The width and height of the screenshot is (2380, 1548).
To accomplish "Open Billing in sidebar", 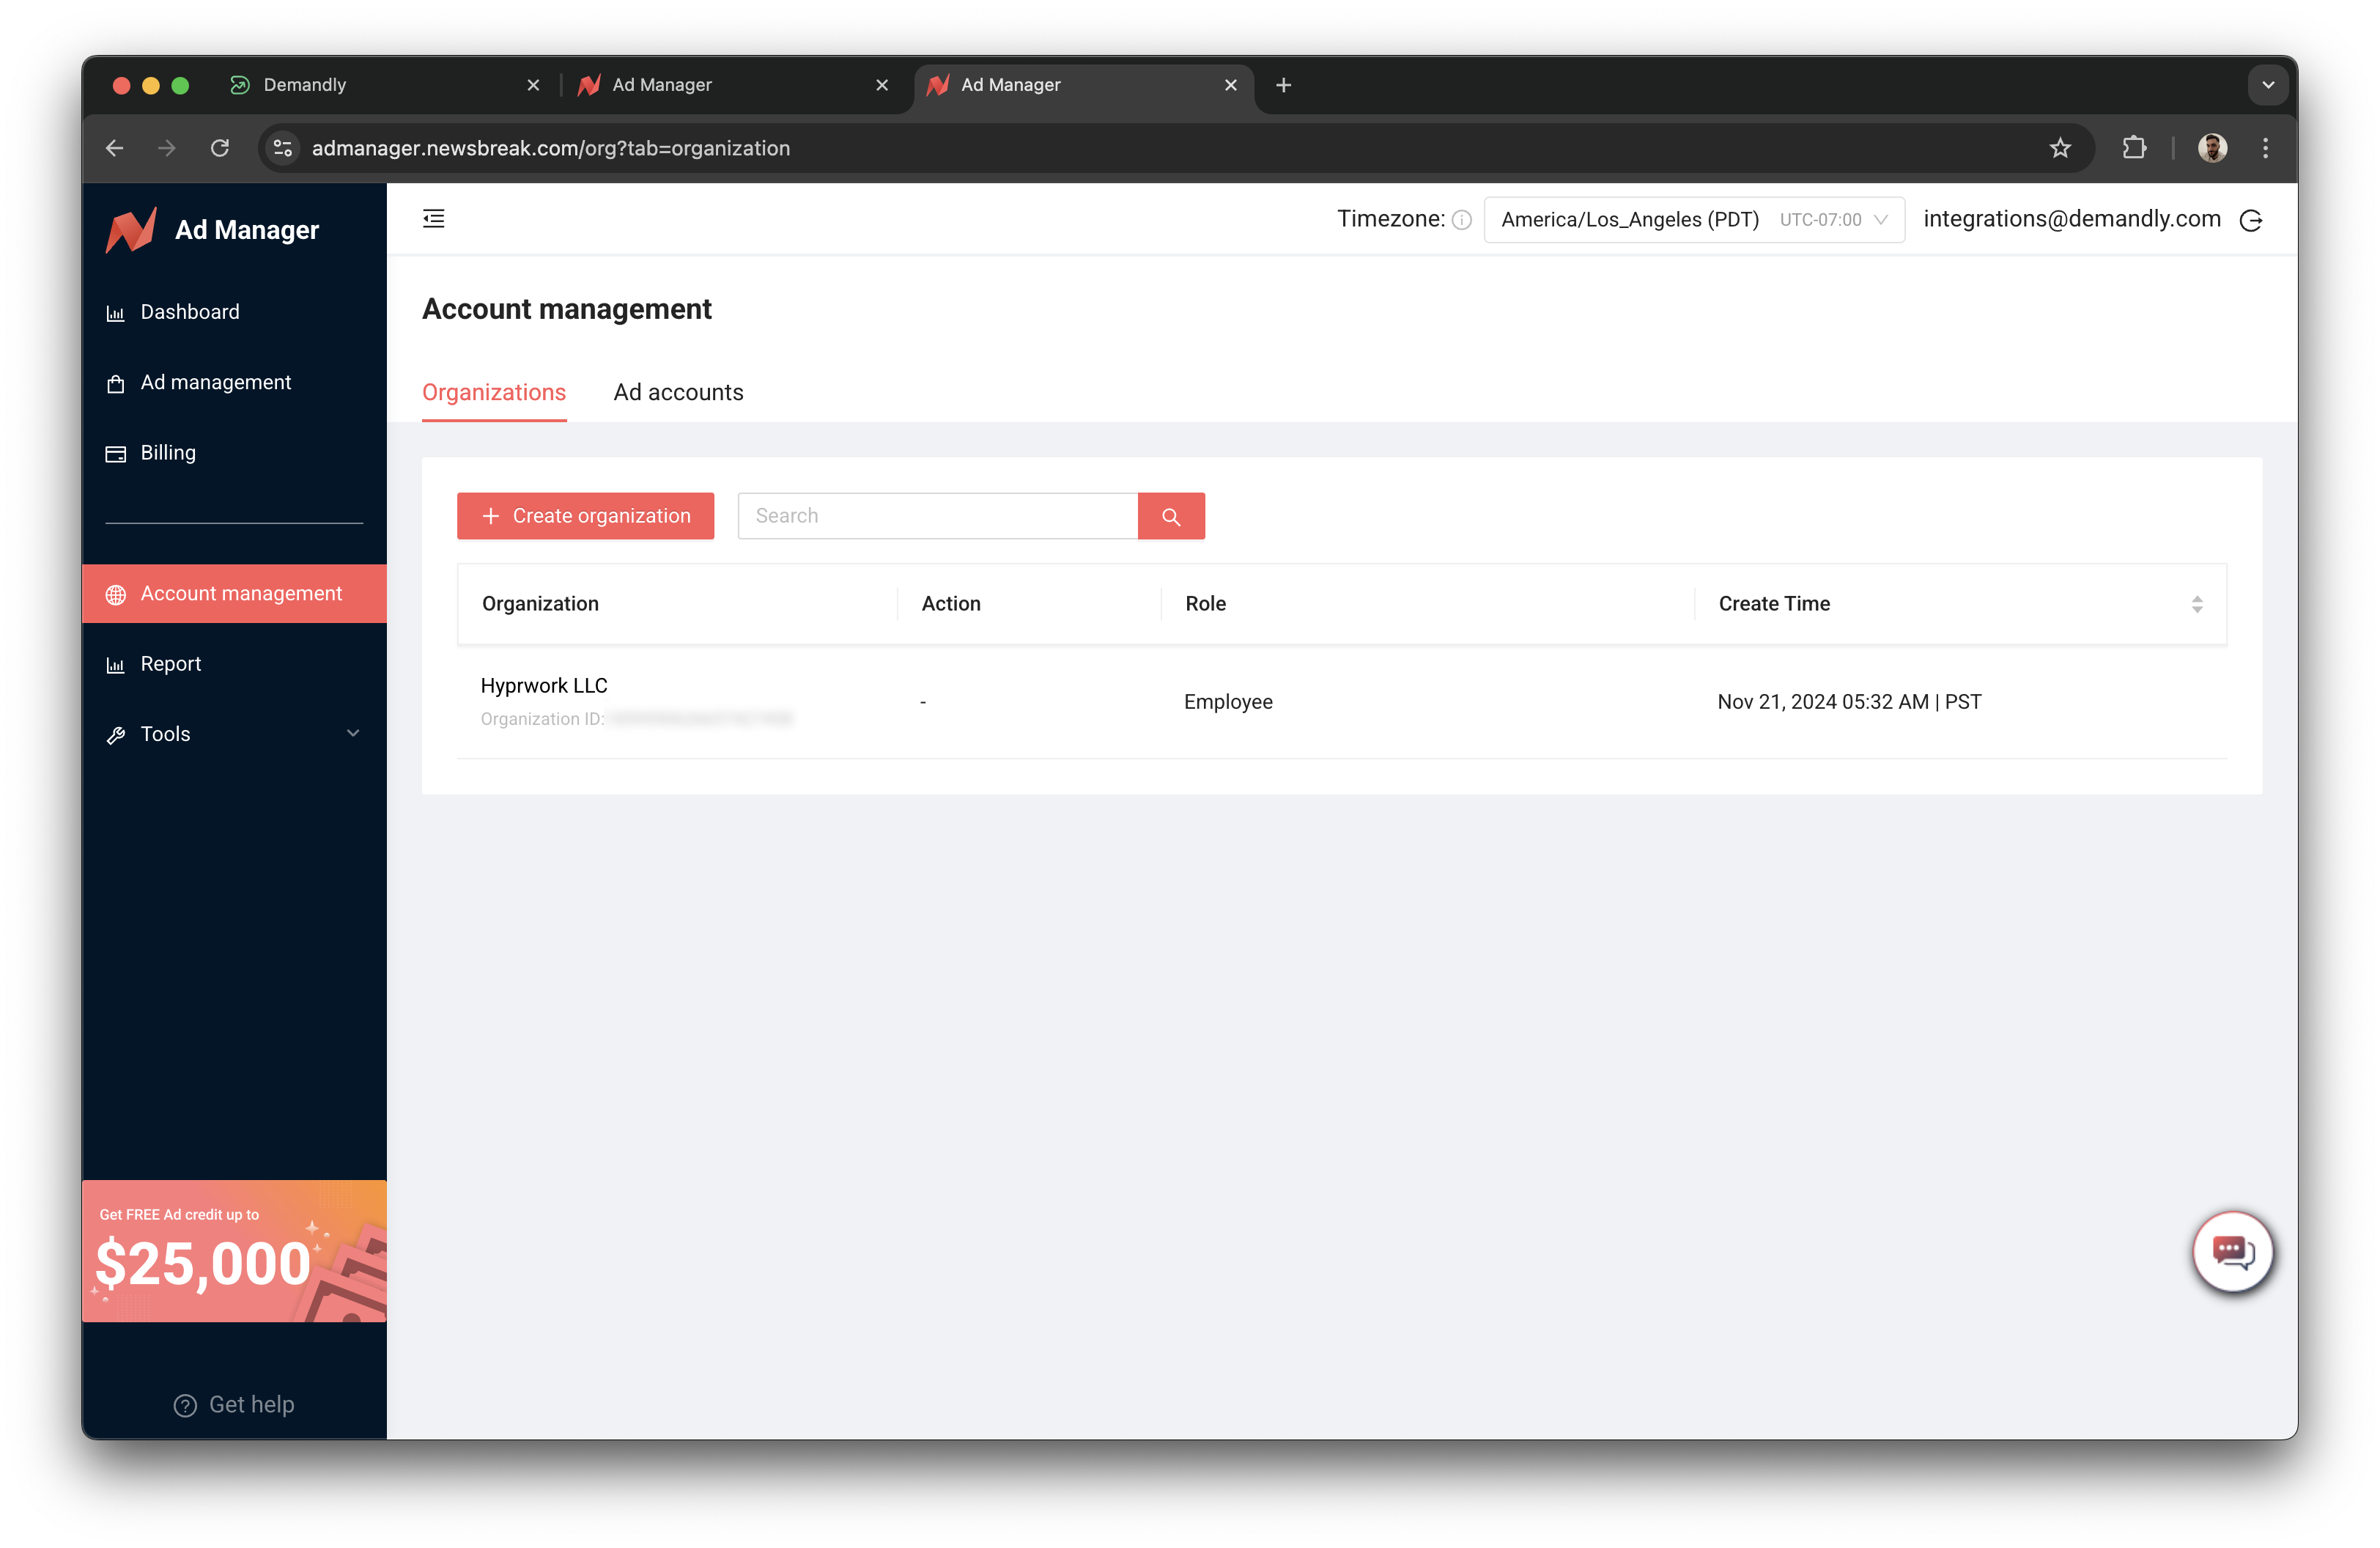I will (x=168, y=453).
